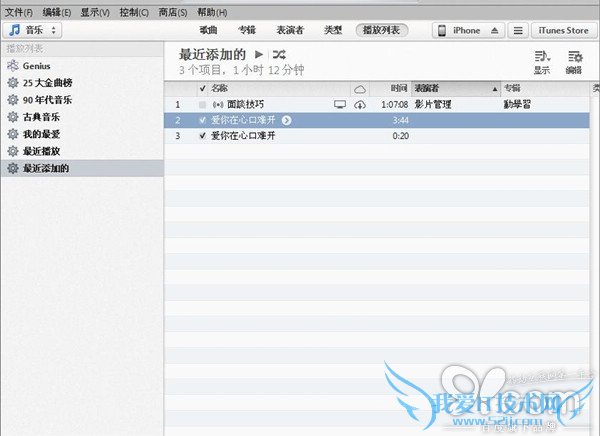Play the 最近添加的 playlist

(259, 55)
